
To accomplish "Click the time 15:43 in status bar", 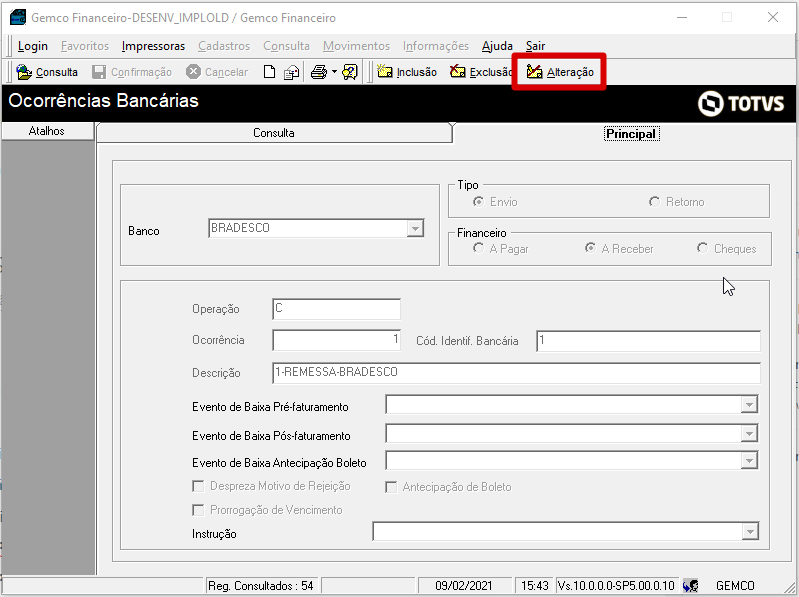I will [535, 586].
